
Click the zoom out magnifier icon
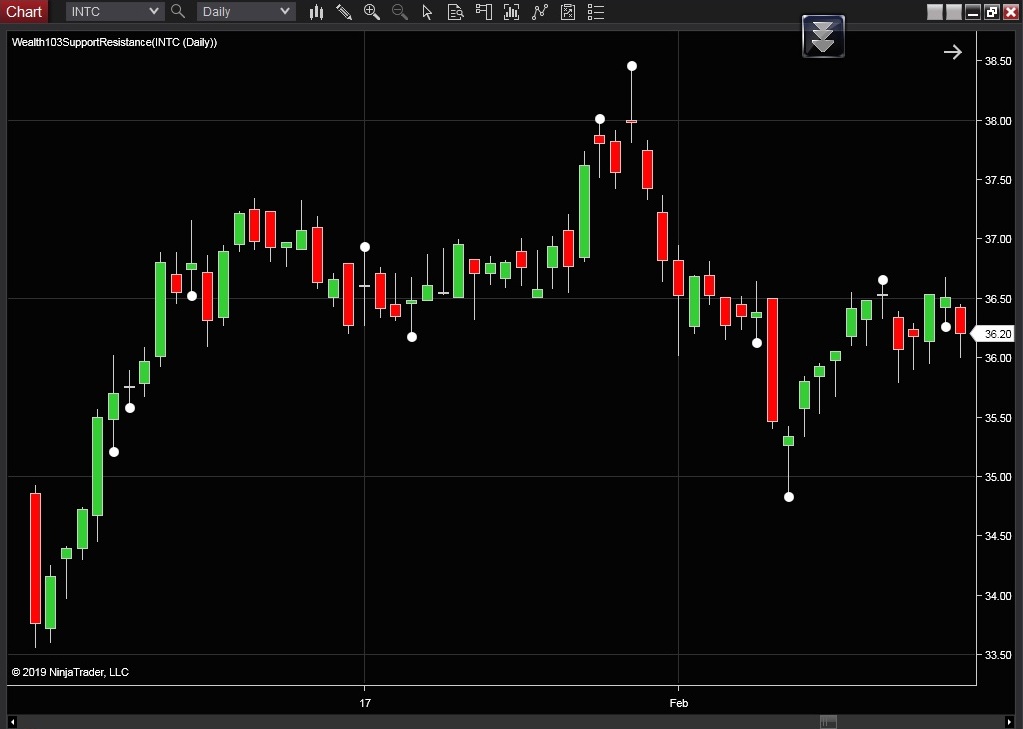point(400,12)
